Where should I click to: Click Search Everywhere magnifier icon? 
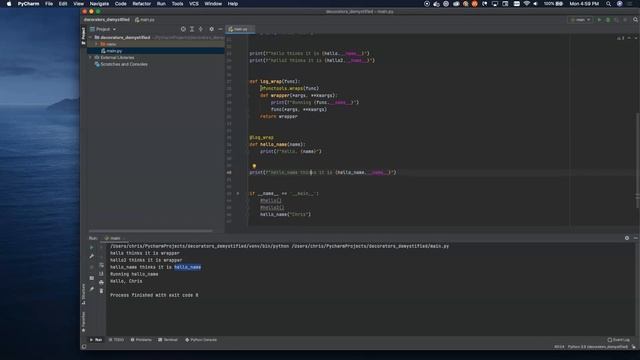tap(636, 20)
